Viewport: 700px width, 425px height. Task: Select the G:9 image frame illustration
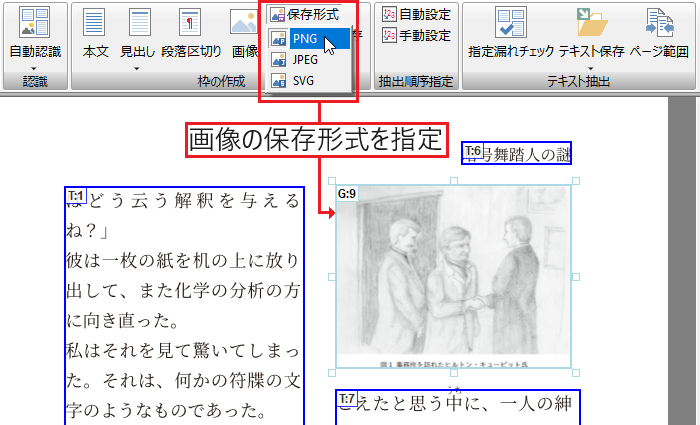pyautogui.click(x=453, y=277)
